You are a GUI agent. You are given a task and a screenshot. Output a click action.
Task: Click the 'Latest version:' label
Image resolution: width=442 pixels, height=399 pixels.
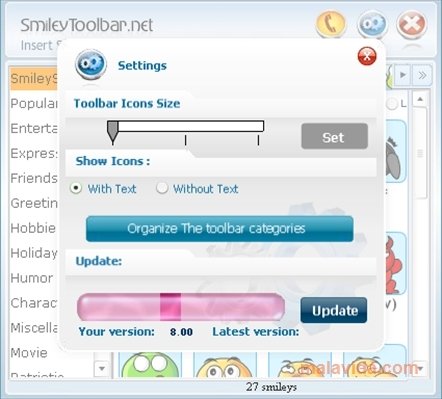coord(256,332)
